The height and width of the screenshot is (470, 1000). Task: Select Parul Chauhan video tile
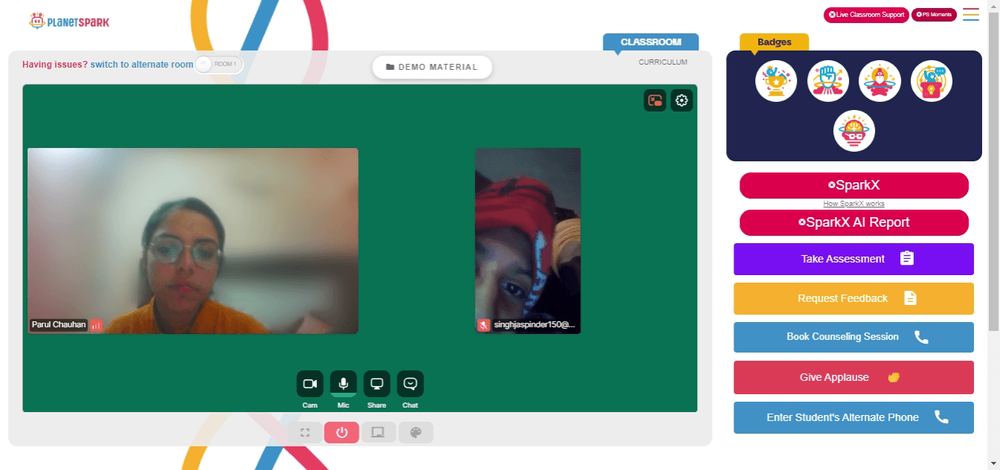pyautogui.click(x=193, y=241)
